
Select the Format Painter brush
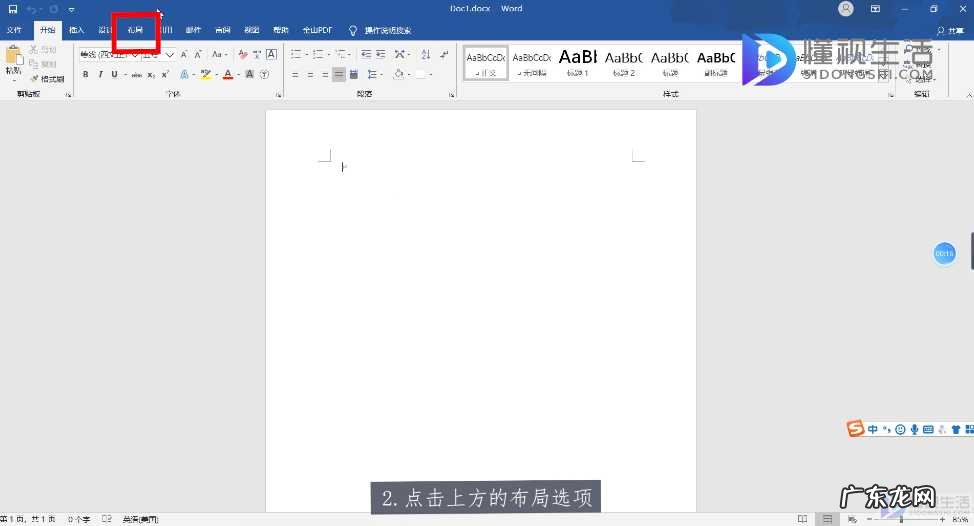[x=35, y=79]
